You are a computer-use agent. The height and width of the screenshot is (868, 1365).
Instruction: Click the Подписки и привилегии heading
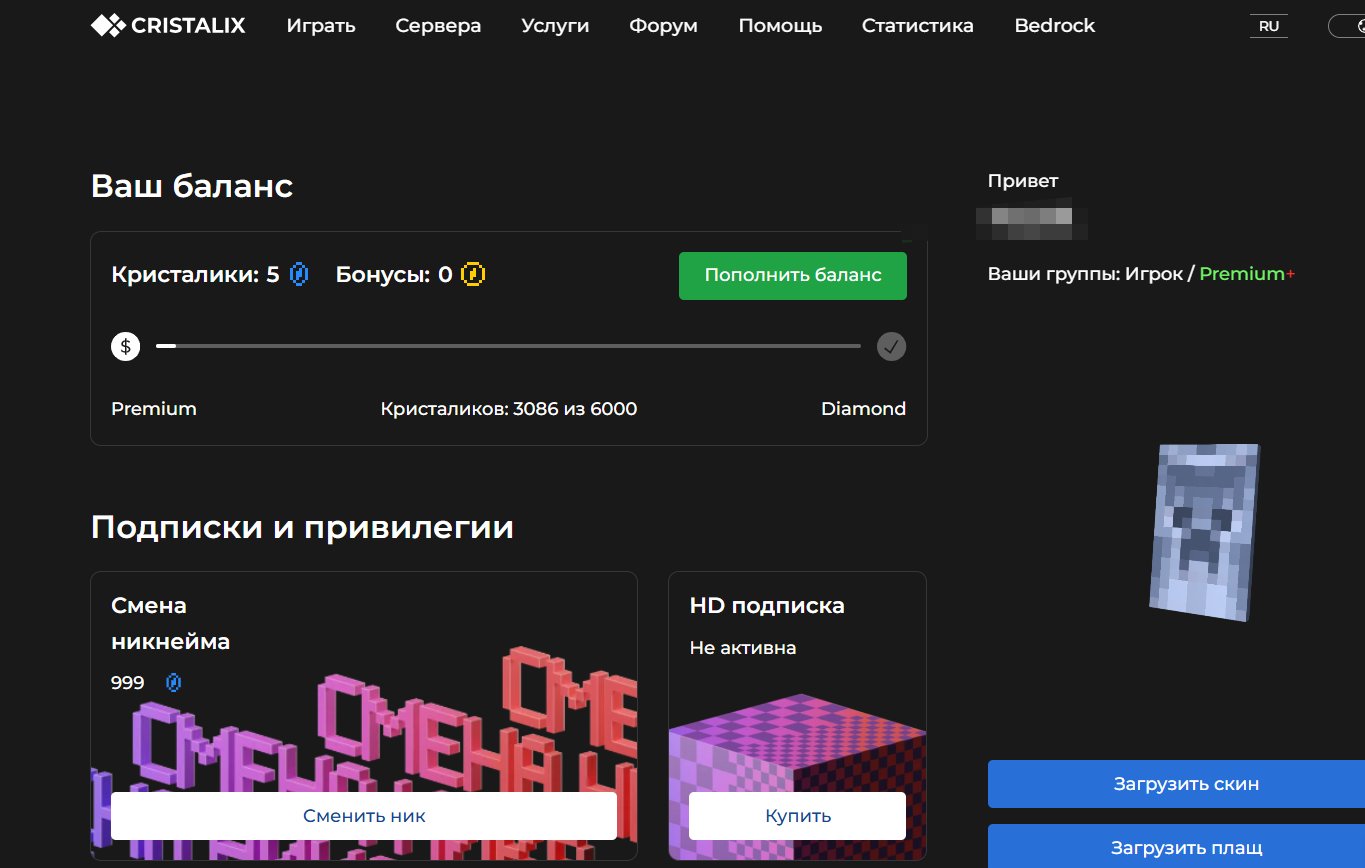pyautogui.click(x=302, y=527)
